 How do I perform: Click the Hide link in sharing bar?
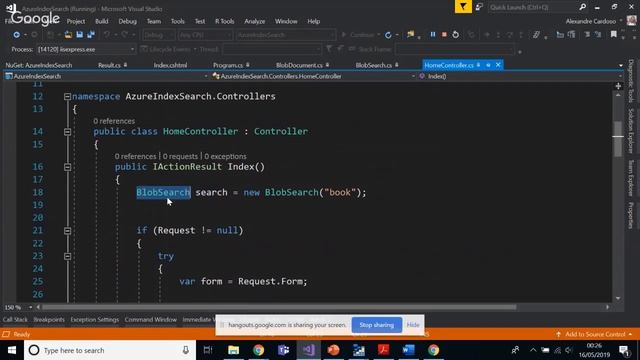point(413,325)
